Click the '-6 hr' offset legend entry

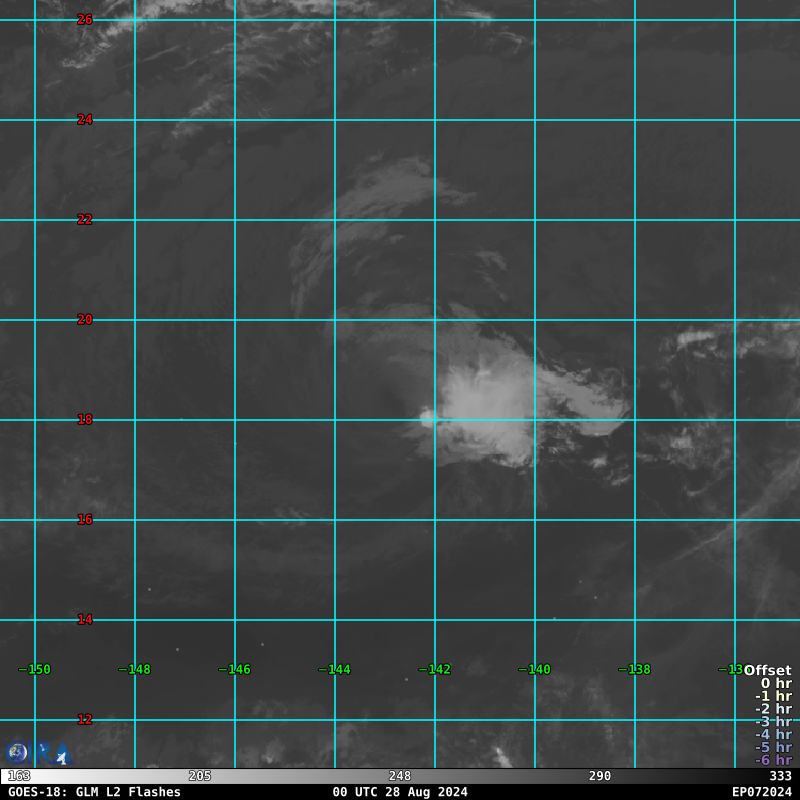click(773, 760)
